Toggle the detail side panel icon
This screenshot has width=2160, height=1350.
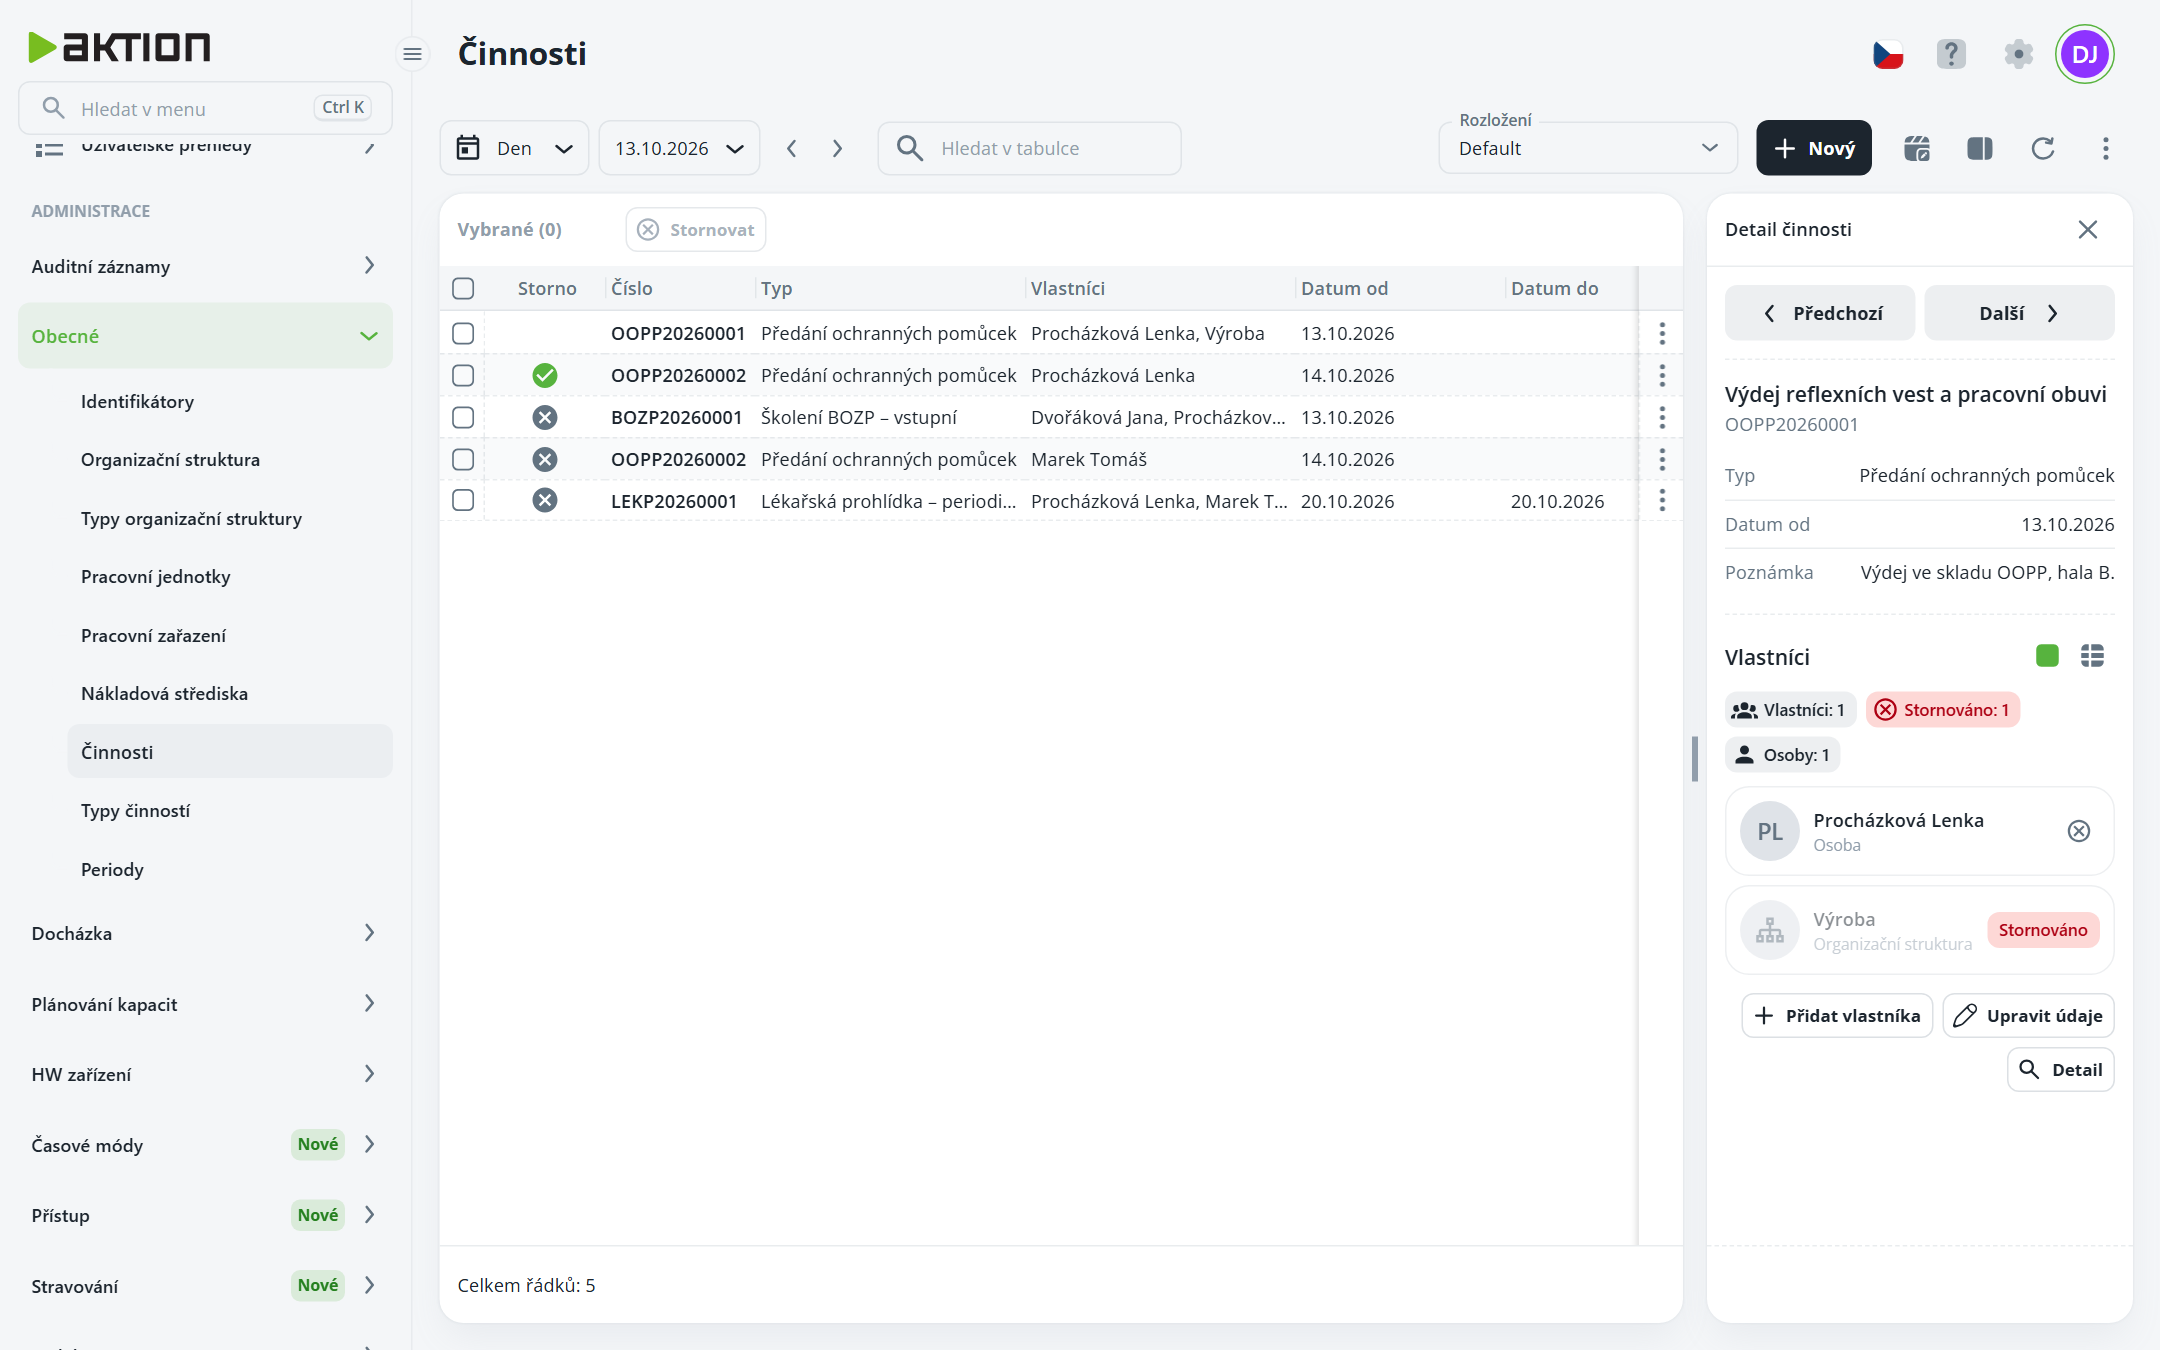[x=1979, y=148]
